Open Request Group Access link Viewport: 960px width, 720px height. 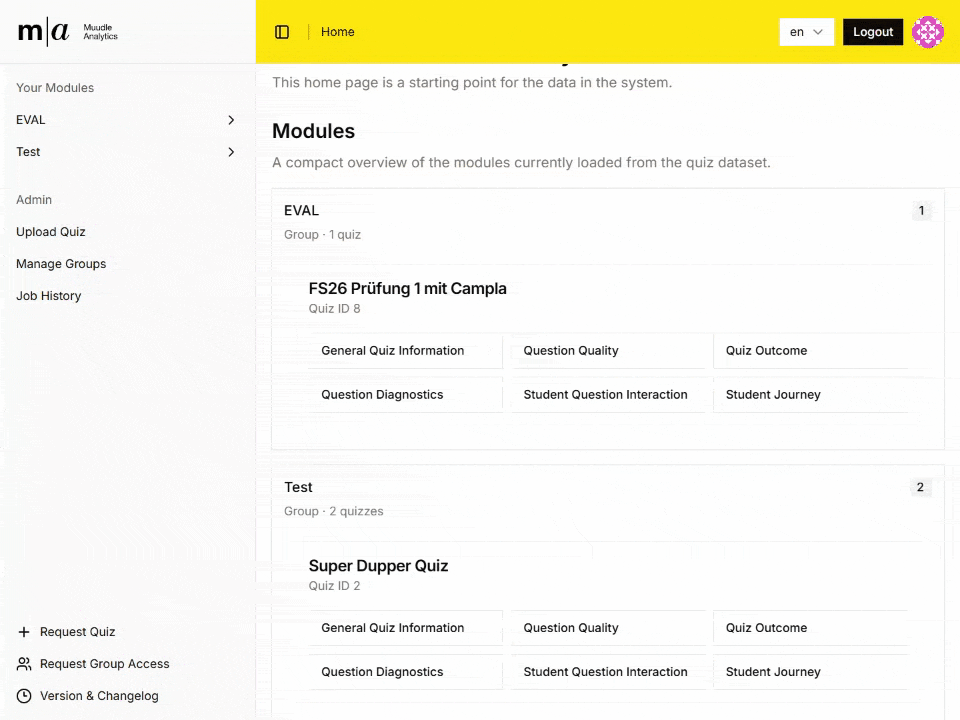[105, 664]
